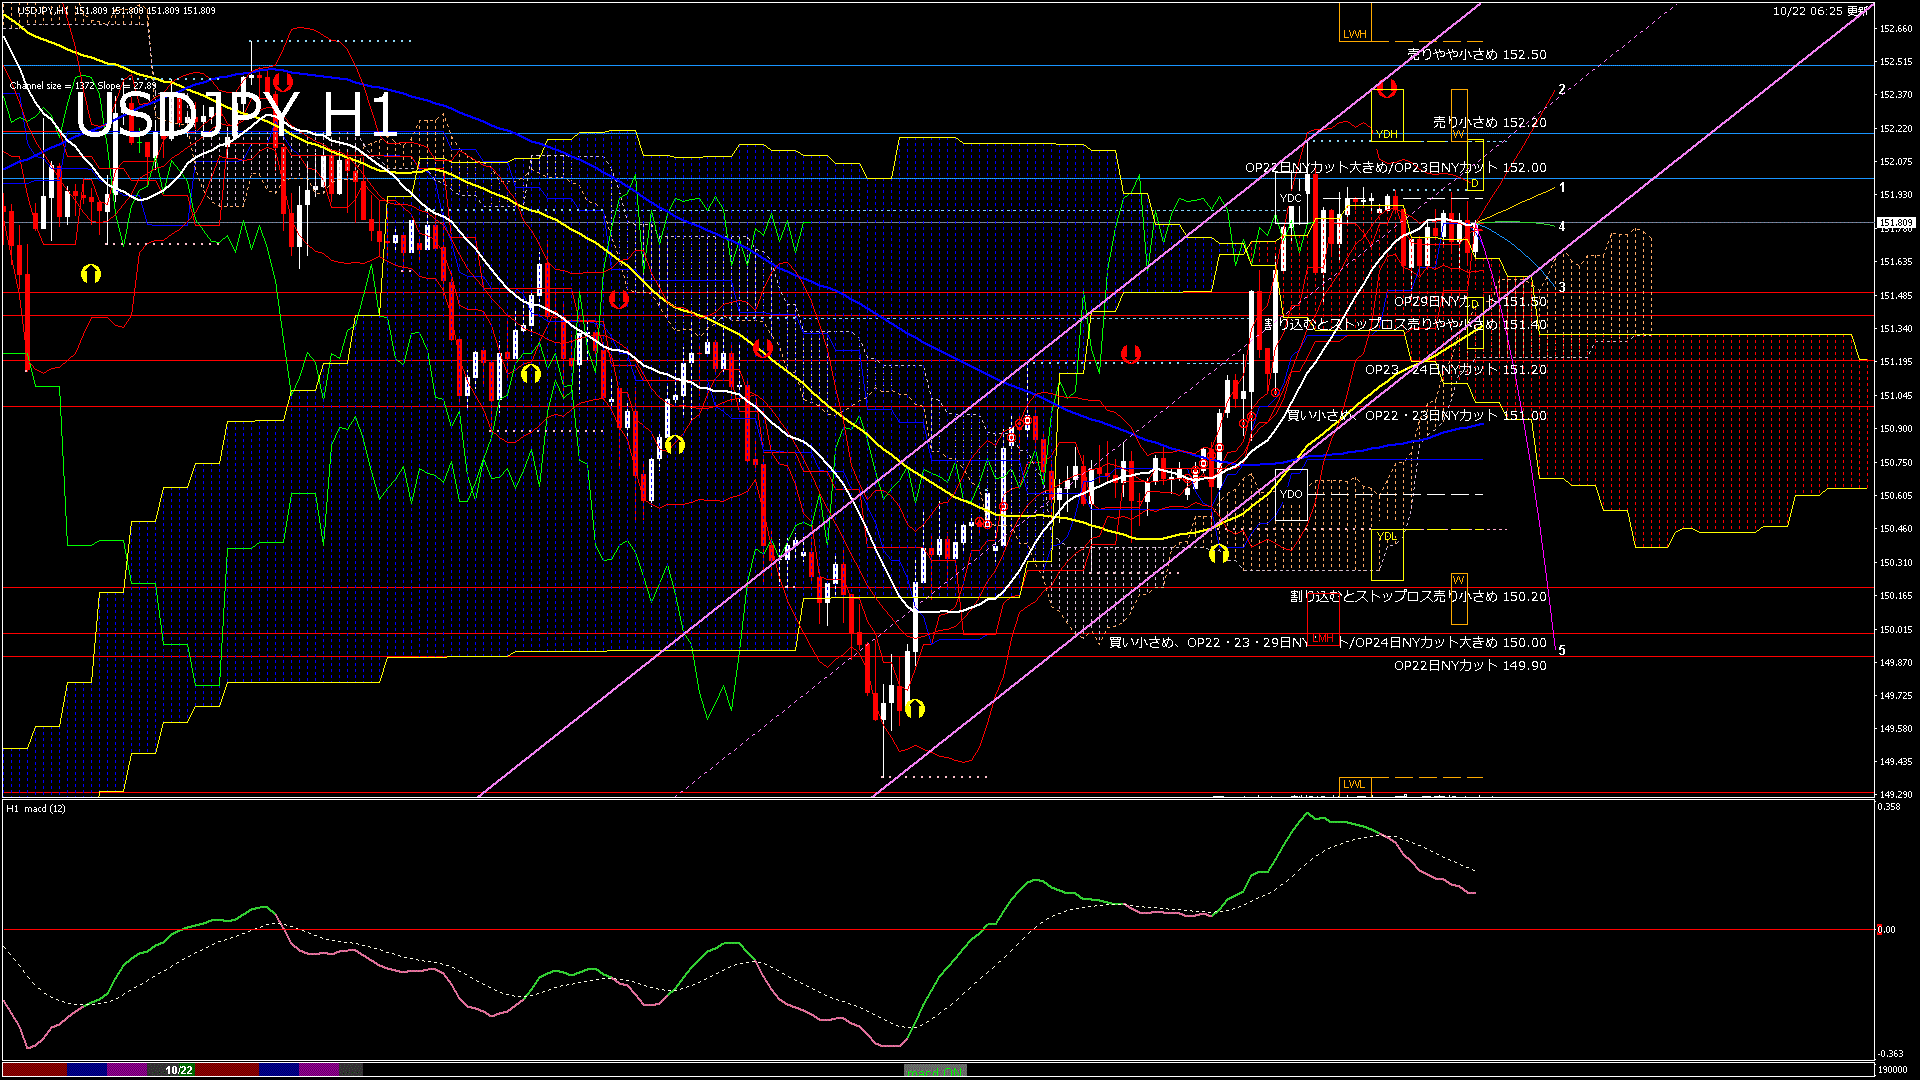Click the 10/22 date marker on the bottom bar
1920x1080 pixels.
click(179, 1070)
